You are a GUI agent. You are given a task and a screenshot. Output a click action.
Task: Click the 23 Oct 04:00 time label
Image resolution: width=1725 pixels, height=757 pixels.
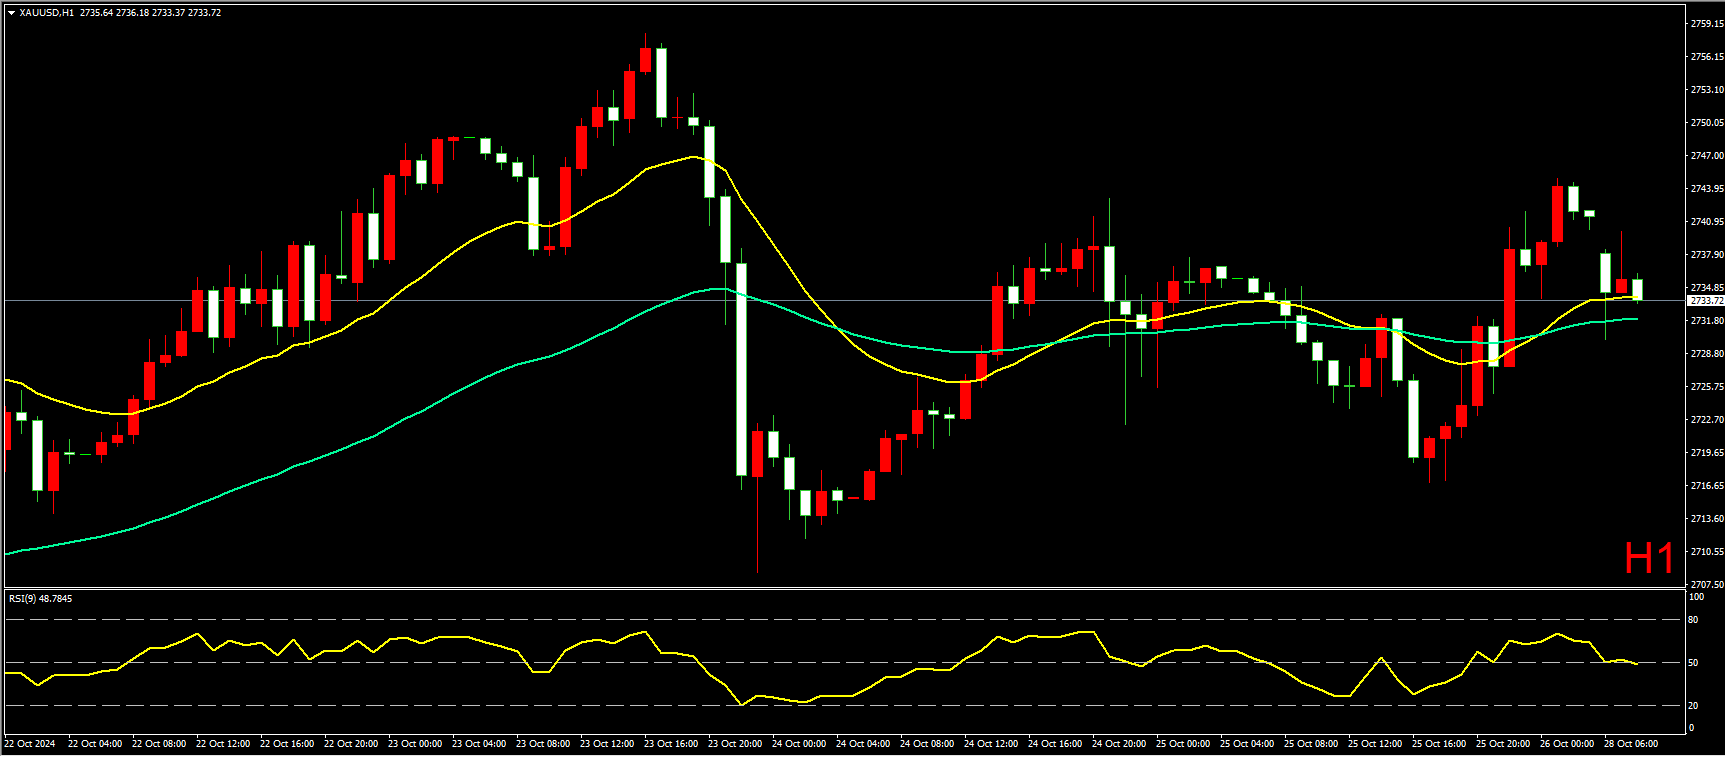(x=479, y=744)
